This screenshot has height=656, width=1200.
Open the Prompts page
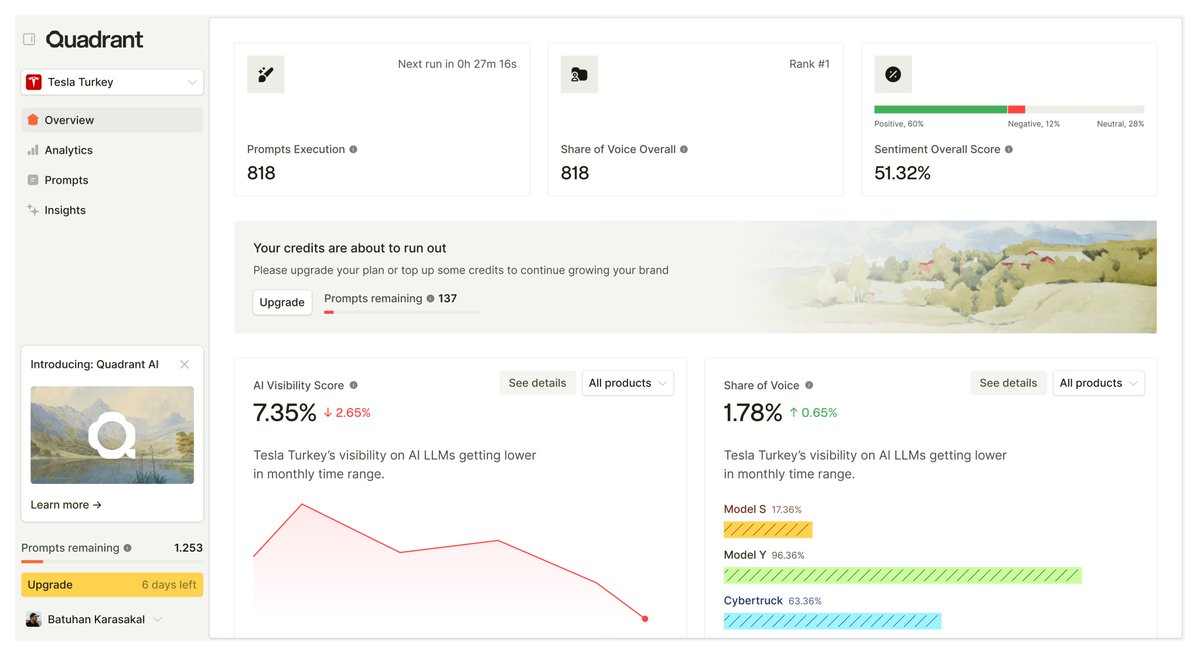point(112,180)
